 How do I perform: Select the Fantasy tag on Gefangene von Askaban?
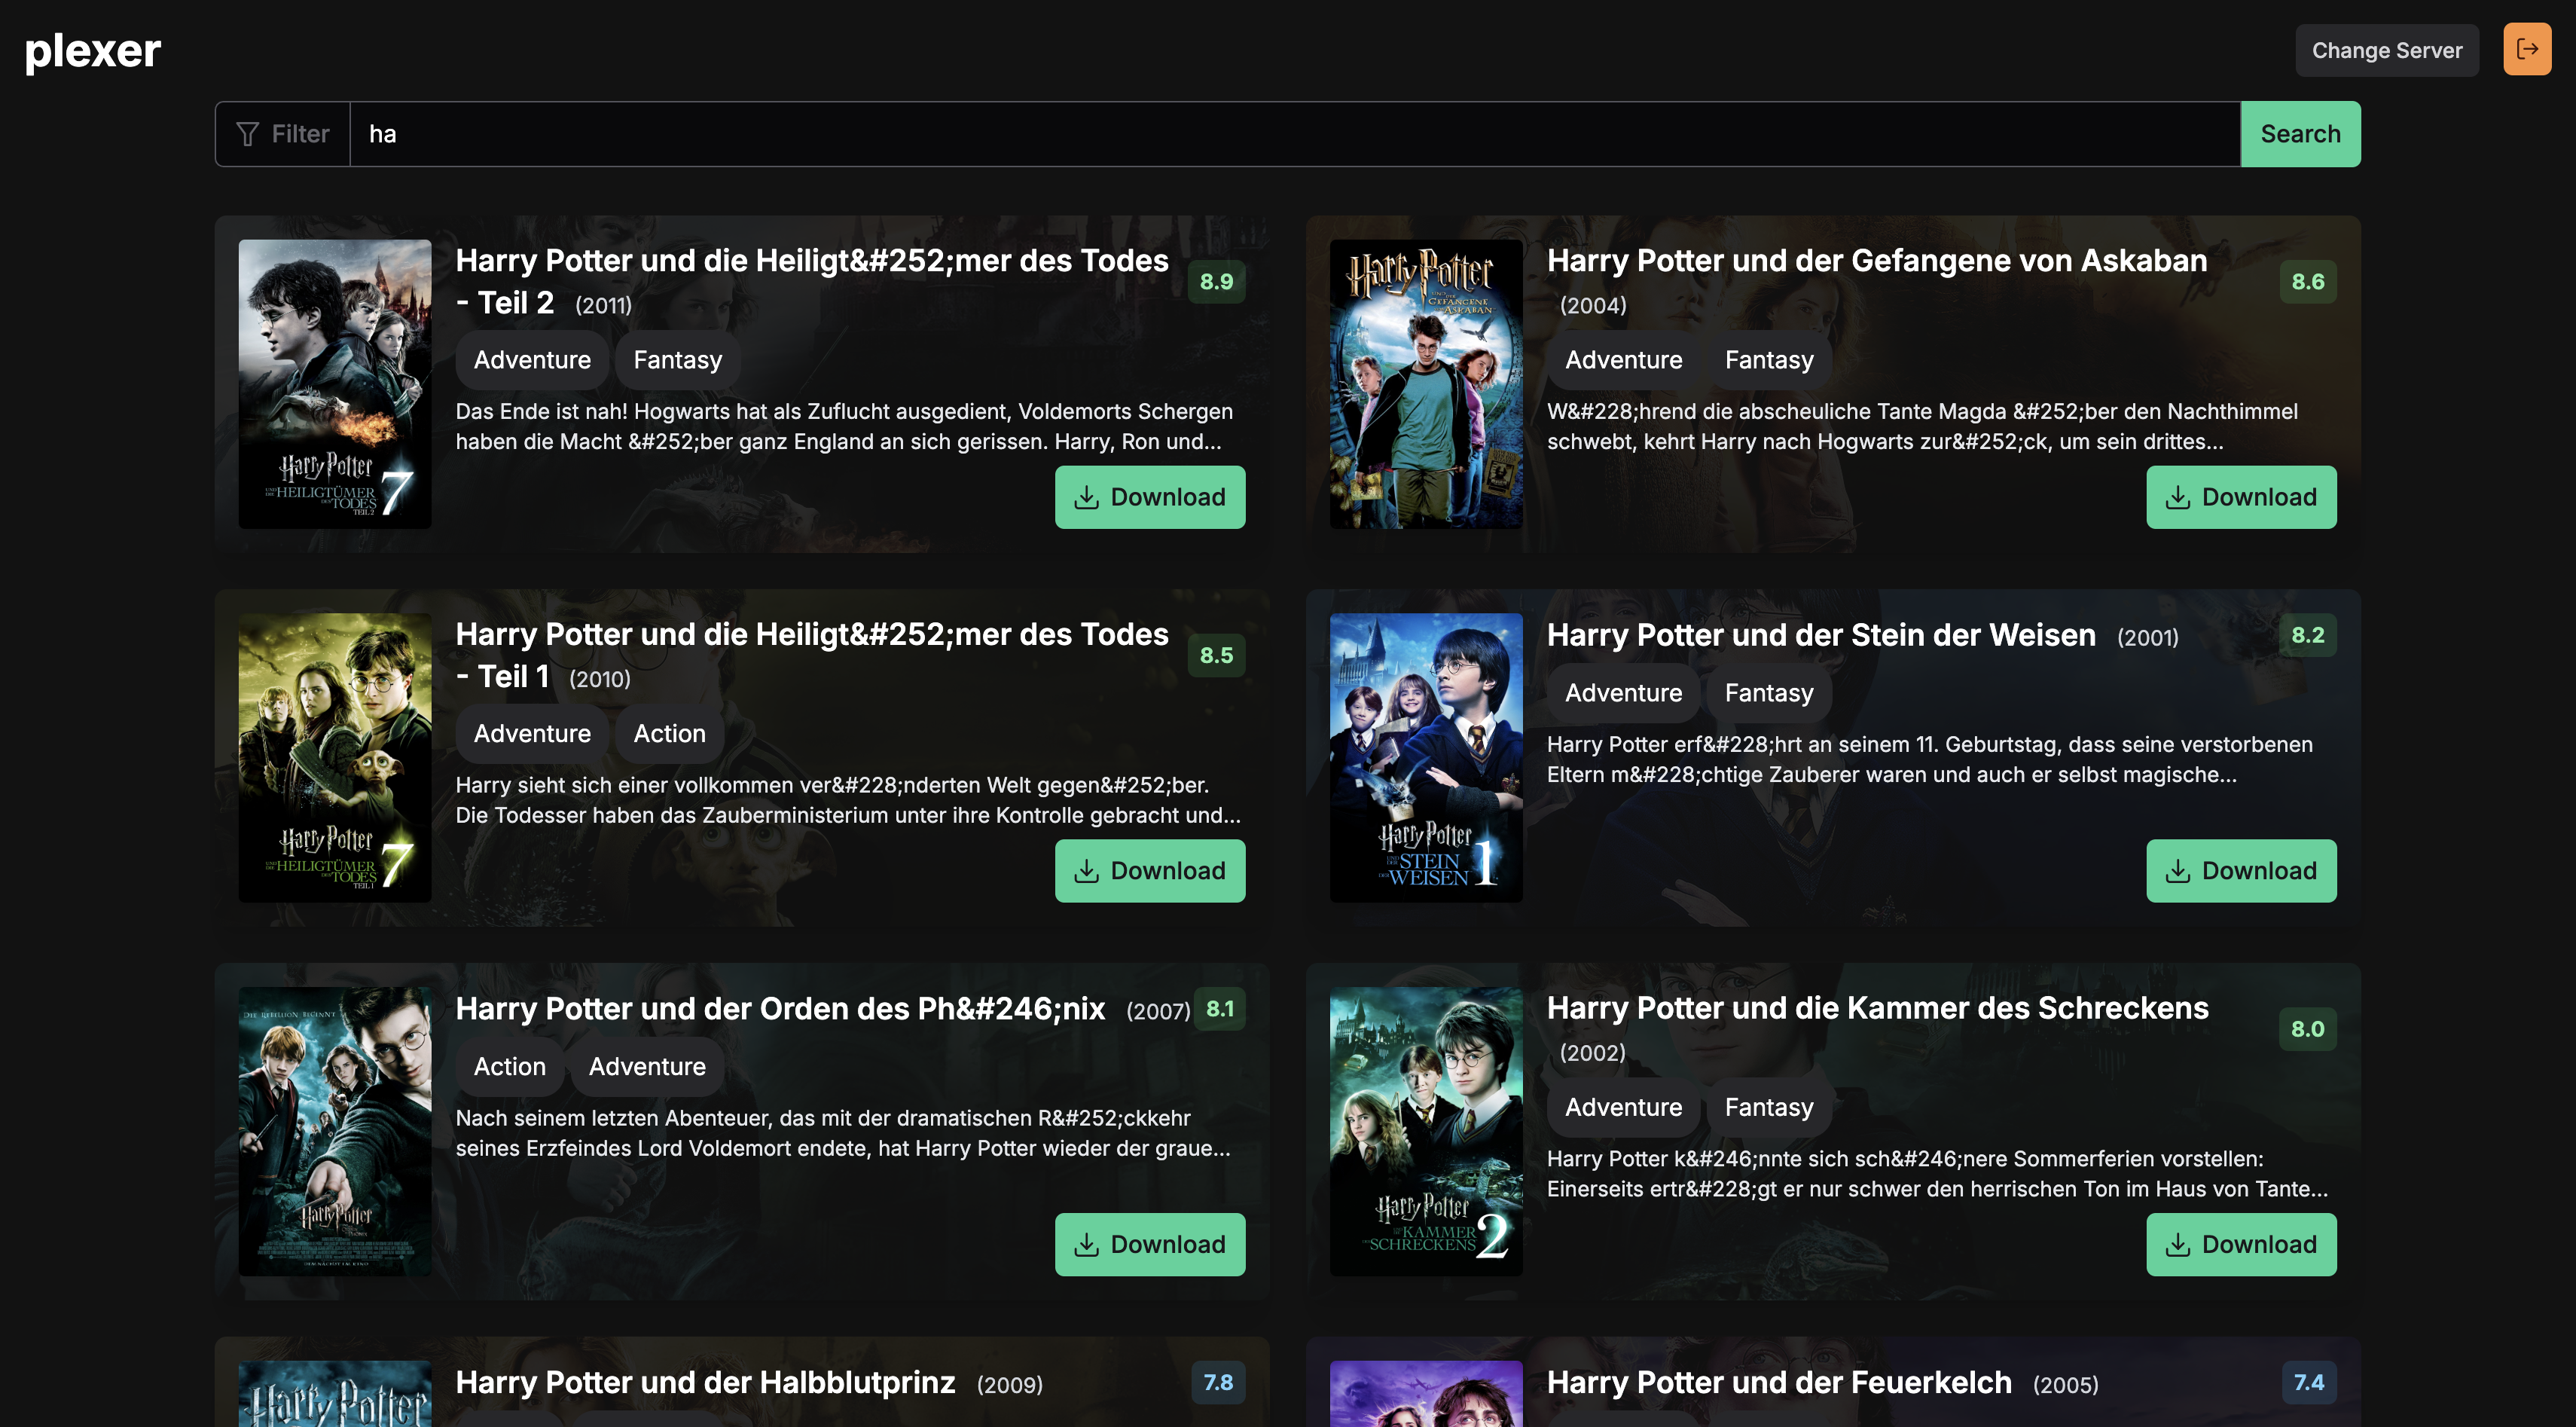(x=1768, y=359)
